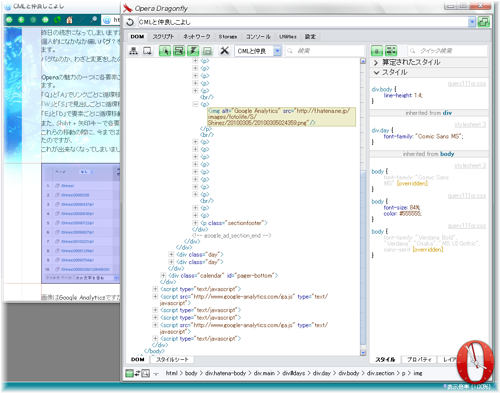Image resolution: width=500 pixels, height=393 pixels.
Task: Click the export DOM snapshot icon
Action: point(147,51)
